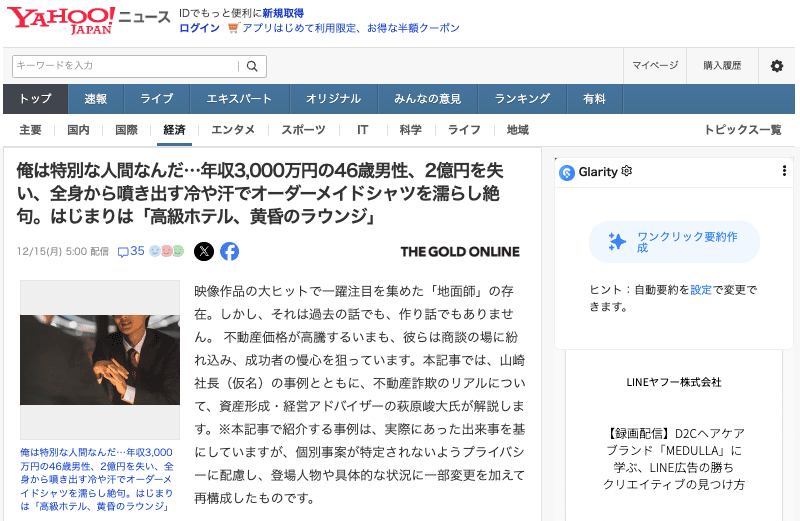Select the トップ tab
Viewport: 800px width, 521px height.
point(36,99)
